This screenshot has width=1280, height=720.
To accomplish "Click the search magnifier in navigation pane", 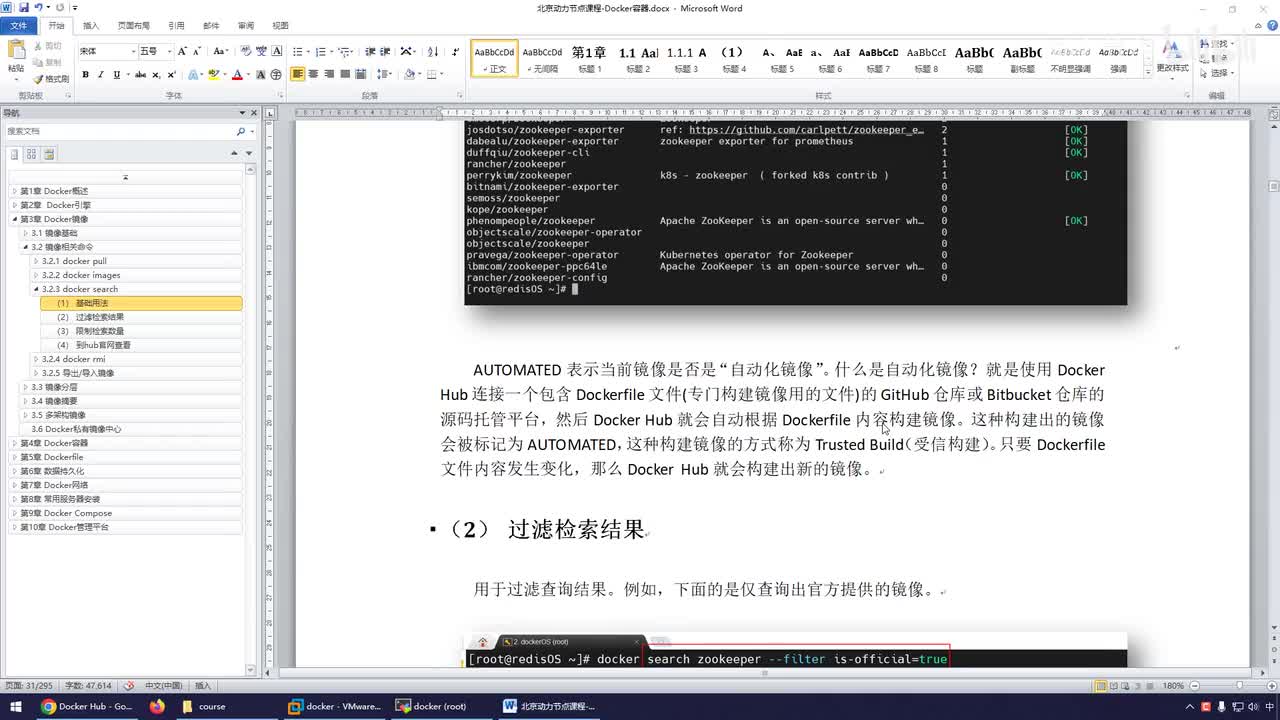I will tap(240, 131).
